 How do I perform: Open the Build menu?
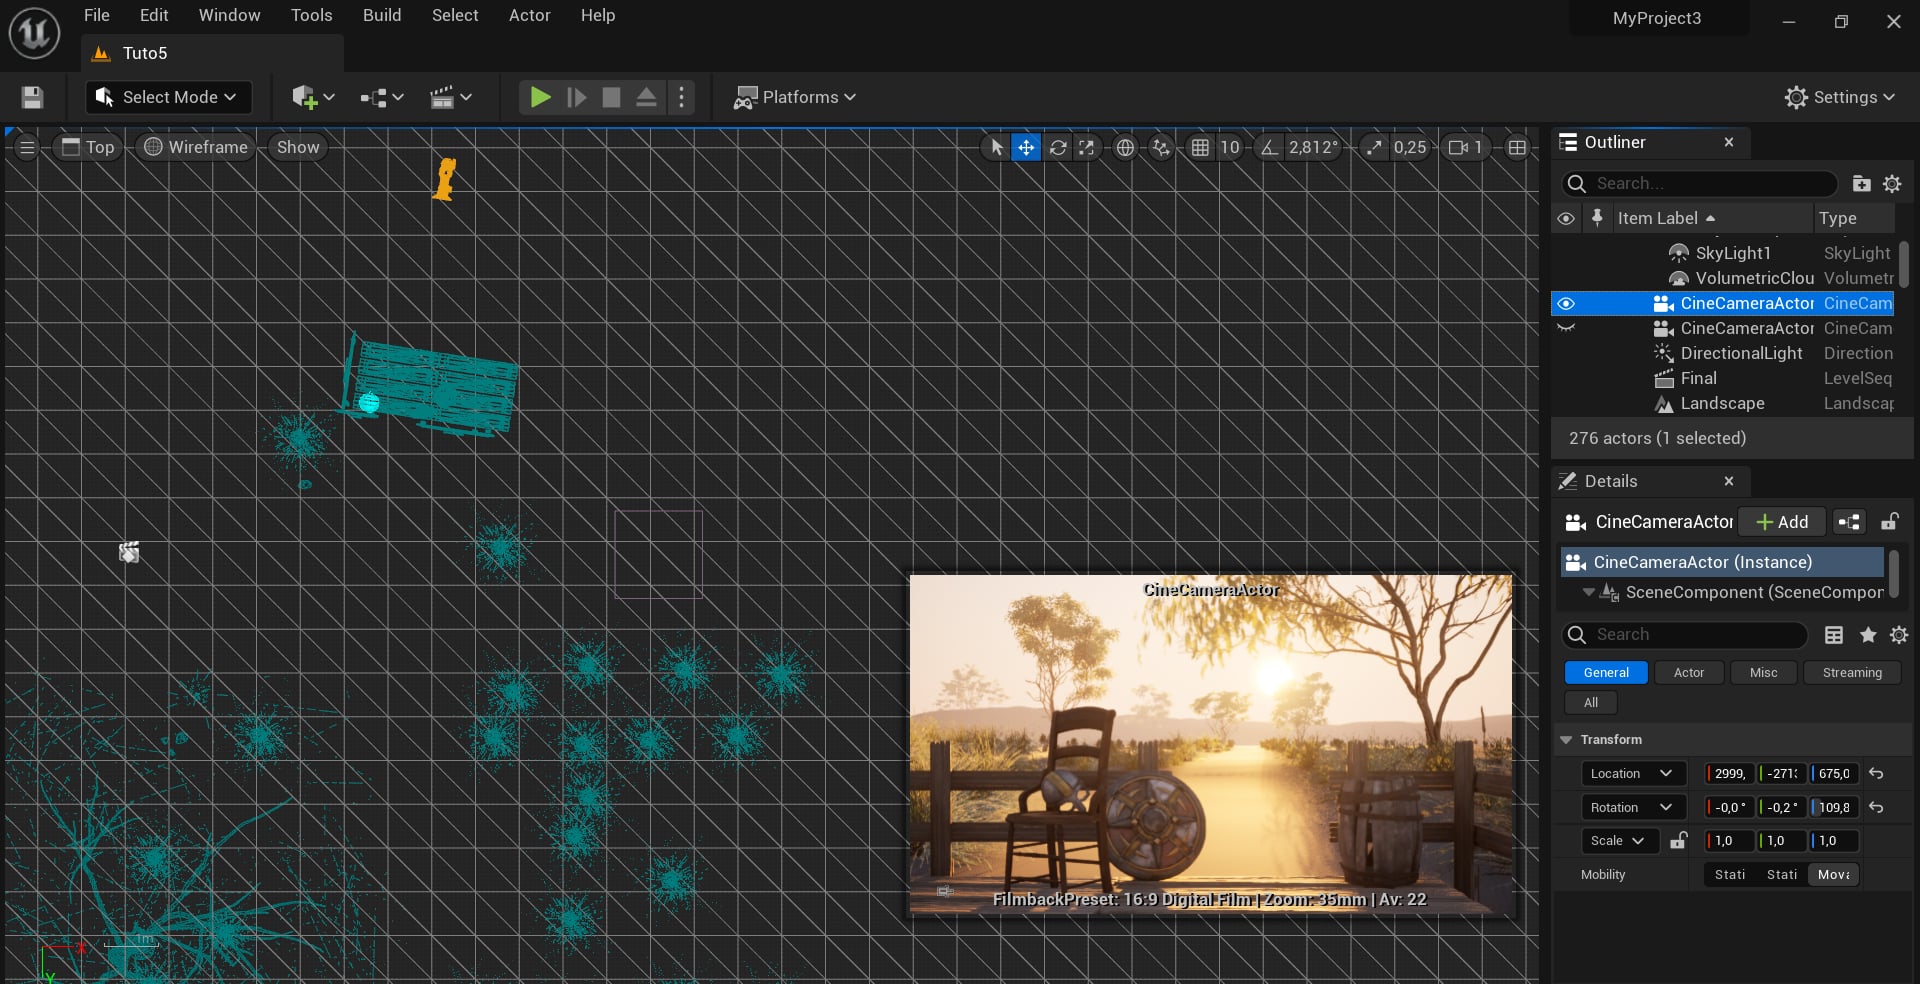382,15
